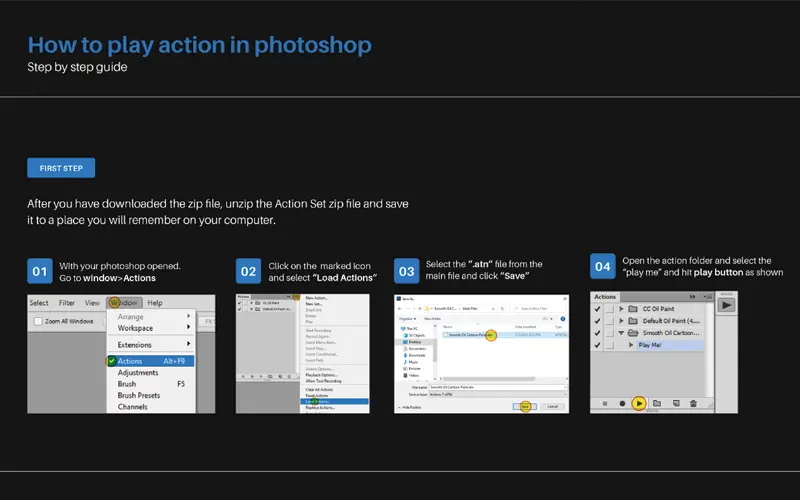Toggle the checkmark for Default Oil Paint in step 04

coord(597,321)
